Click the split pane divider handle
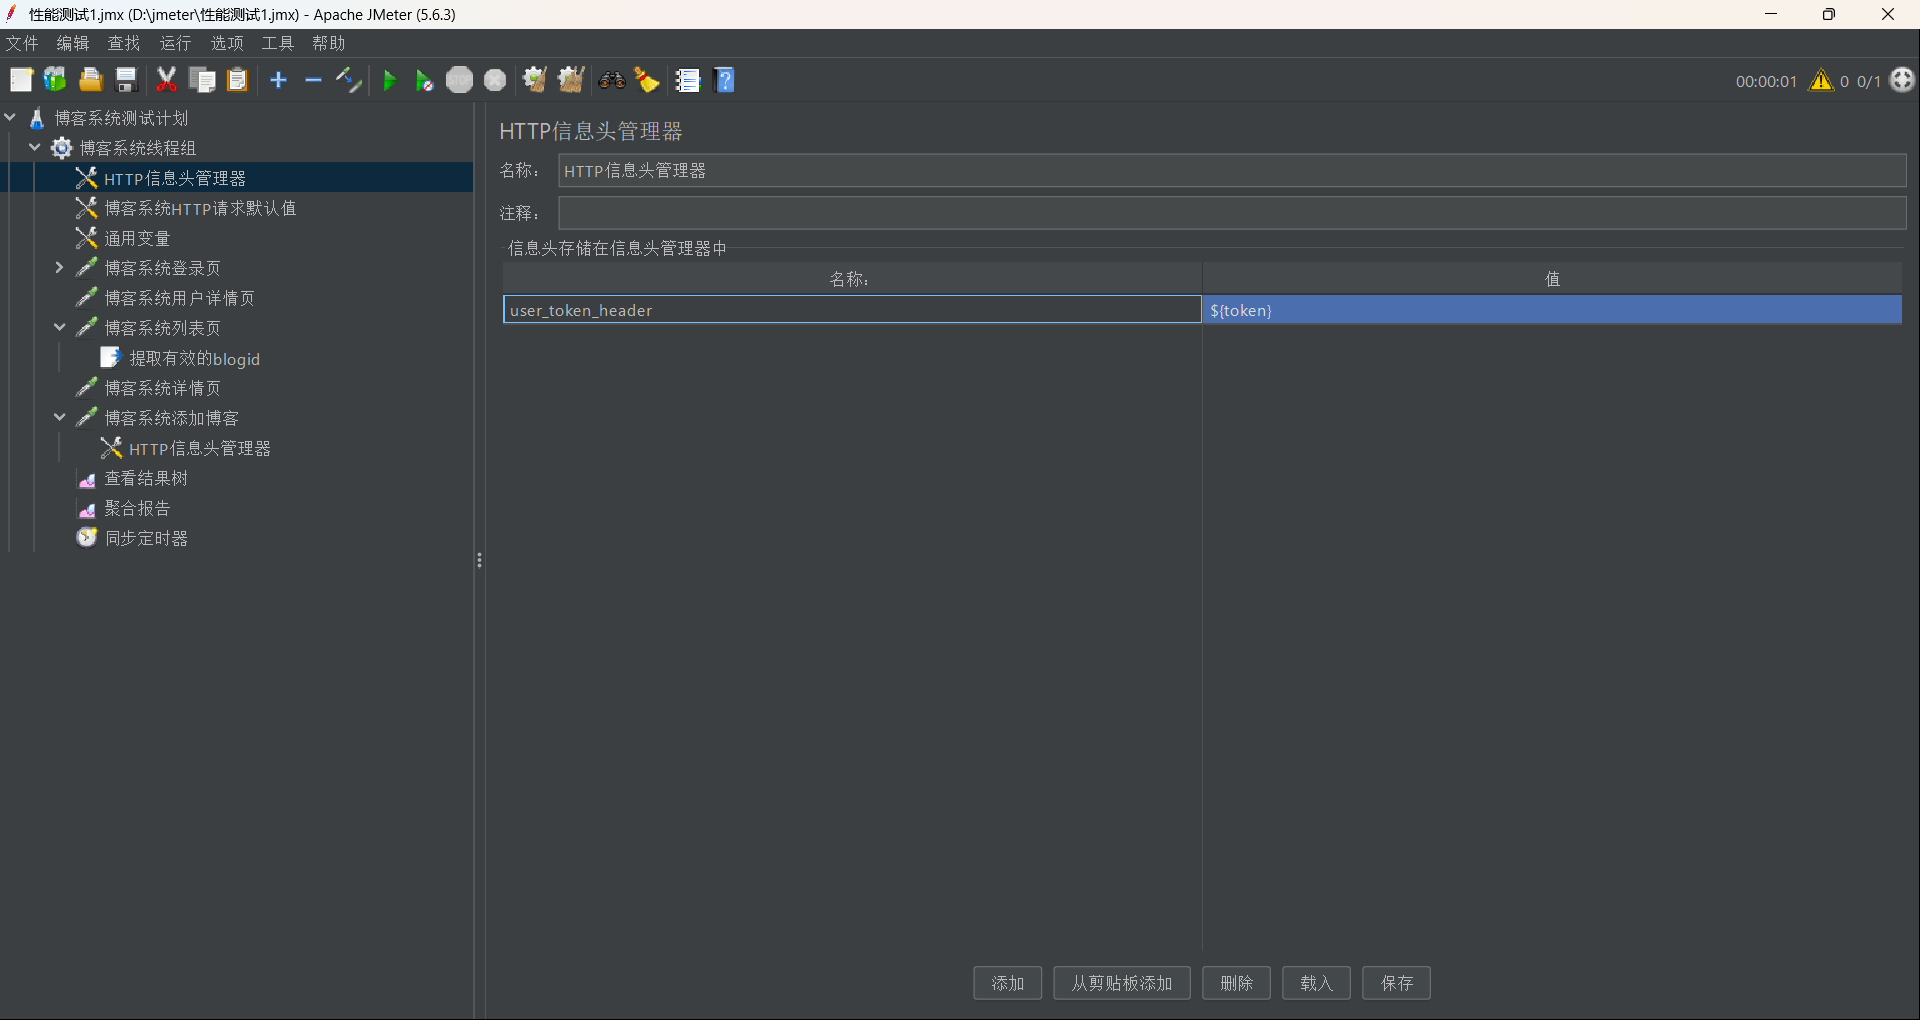Viewport: 1920px width, 1020px height. click(x=479, y=560)
